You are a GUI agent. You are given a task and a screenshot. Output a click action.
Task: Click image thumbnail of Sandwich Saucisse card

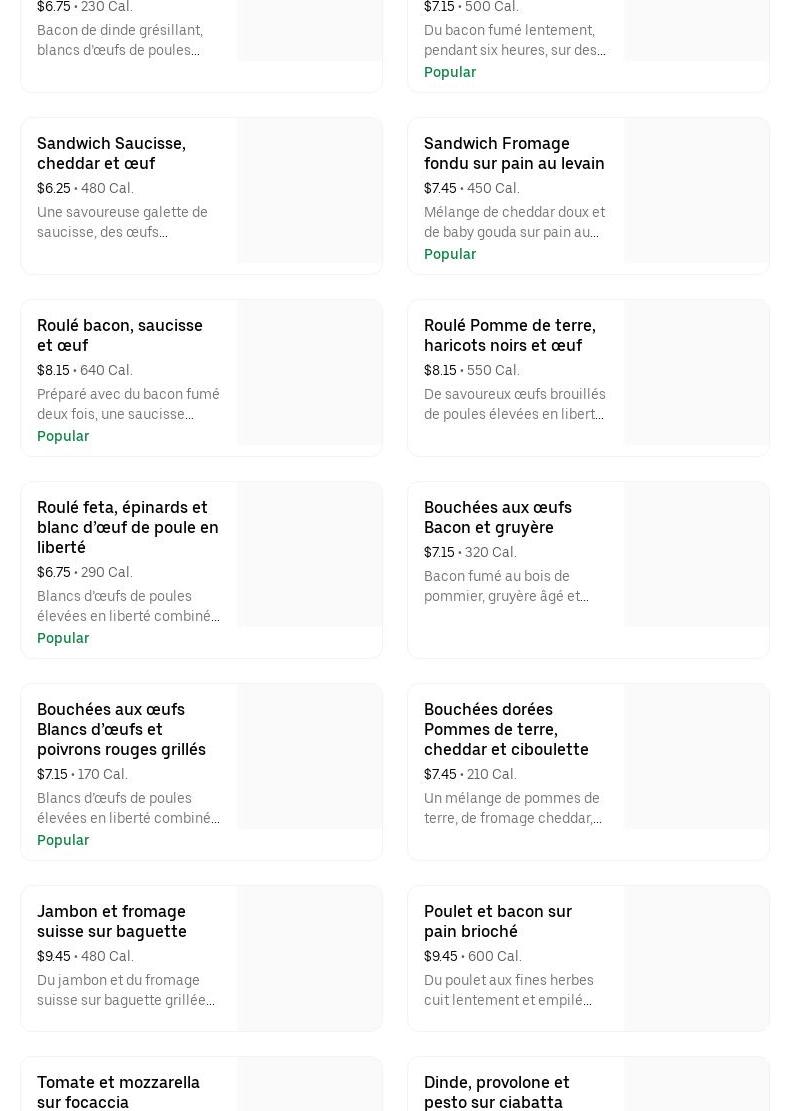pyautogui.click(x=309, y=191)
